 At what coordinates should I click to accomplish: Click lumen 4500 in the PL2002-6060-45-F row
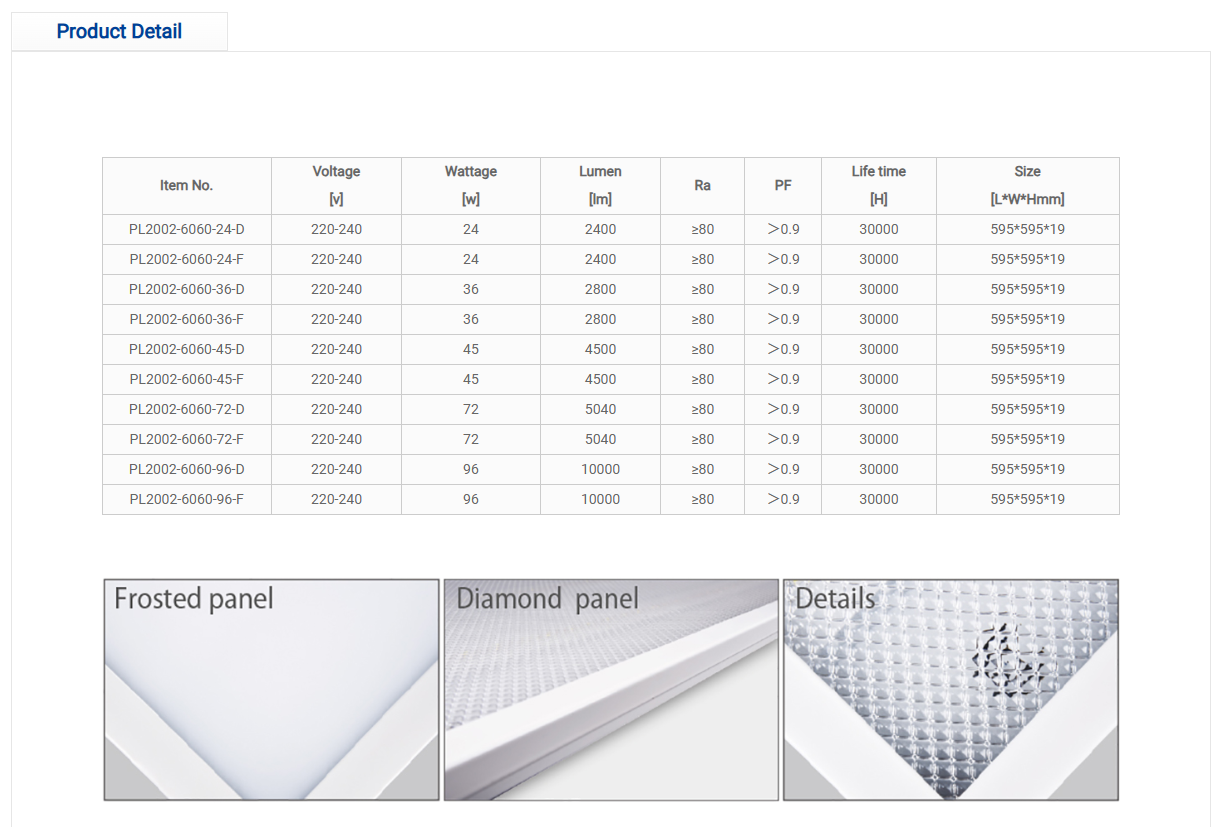(600, 379)
